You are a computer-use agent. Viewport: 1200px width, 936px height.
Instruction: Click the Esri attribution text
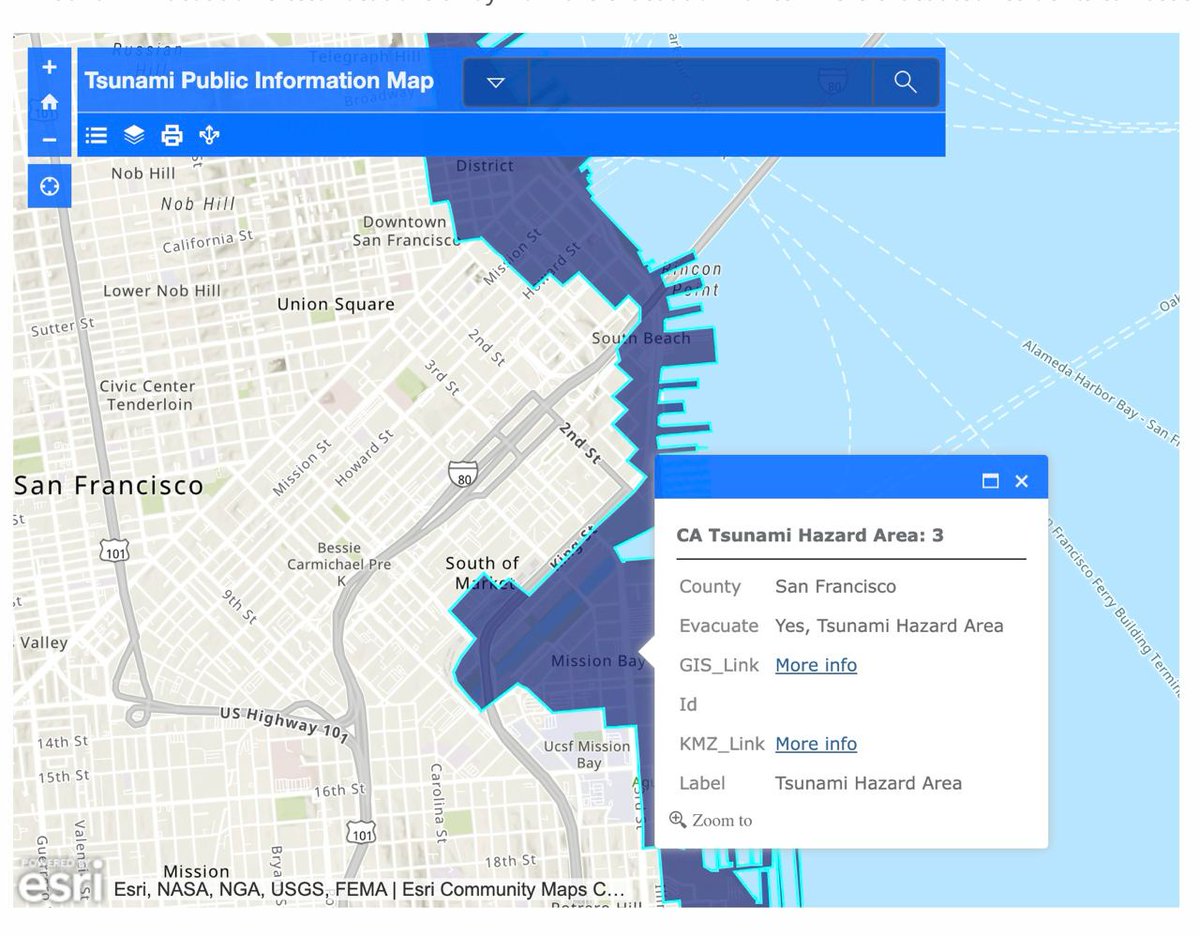(x=369, y=889)
